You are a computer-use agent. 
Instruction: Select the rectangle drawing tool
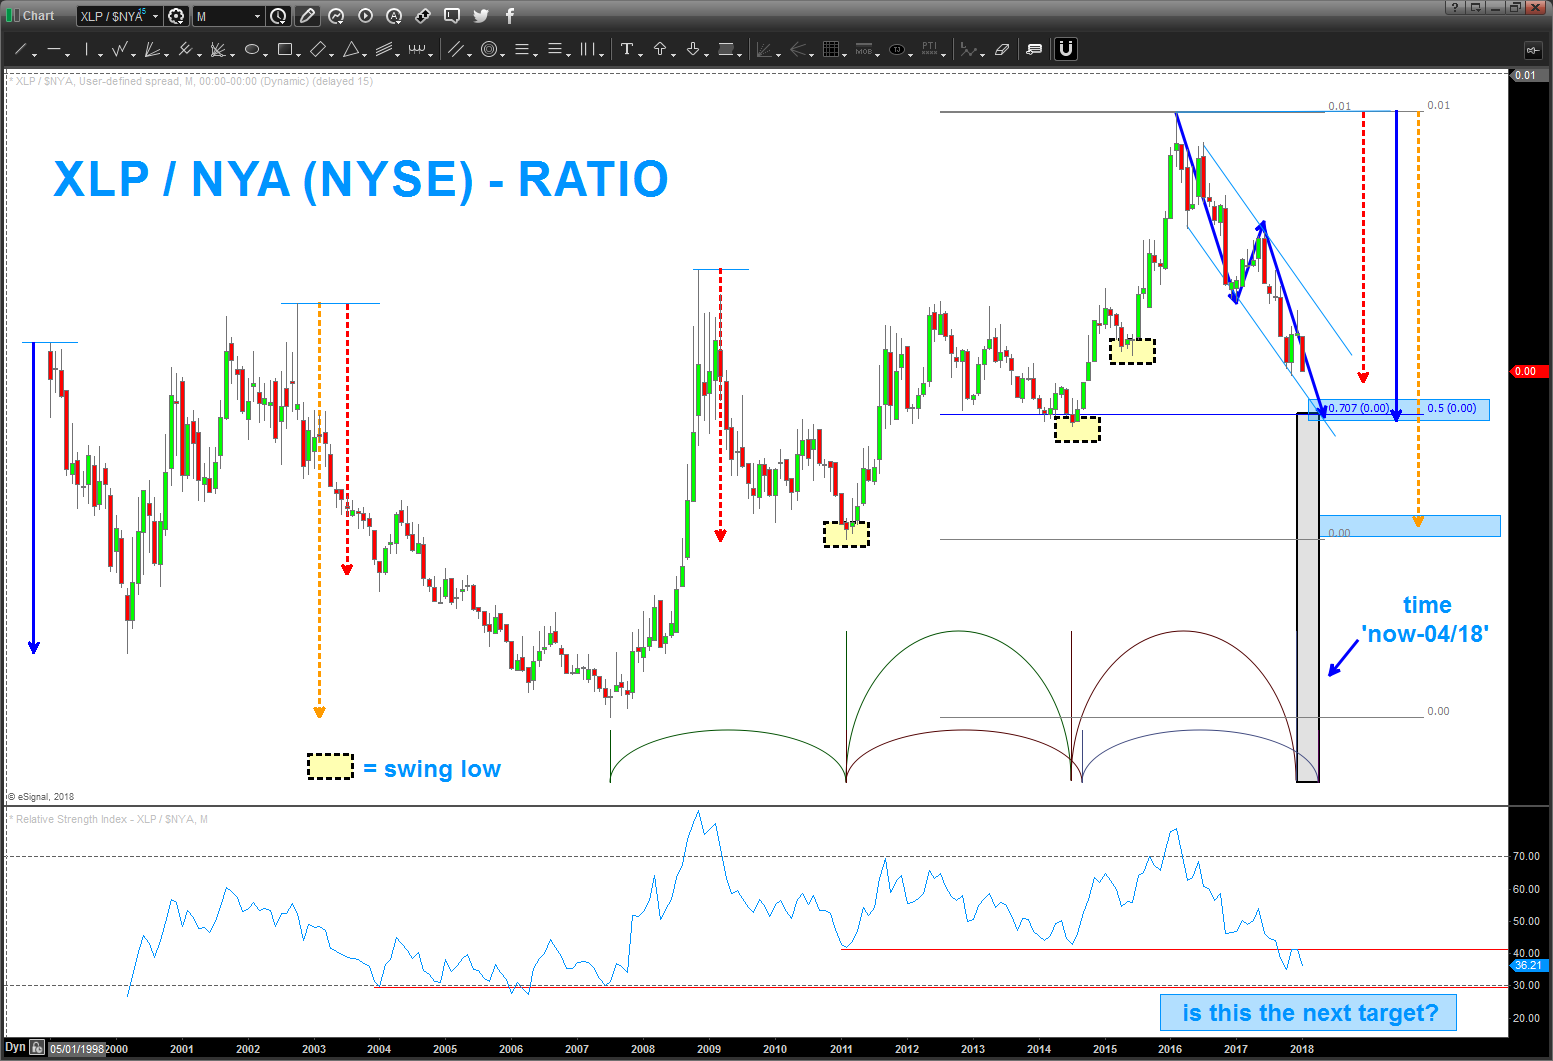pos(285,49)
